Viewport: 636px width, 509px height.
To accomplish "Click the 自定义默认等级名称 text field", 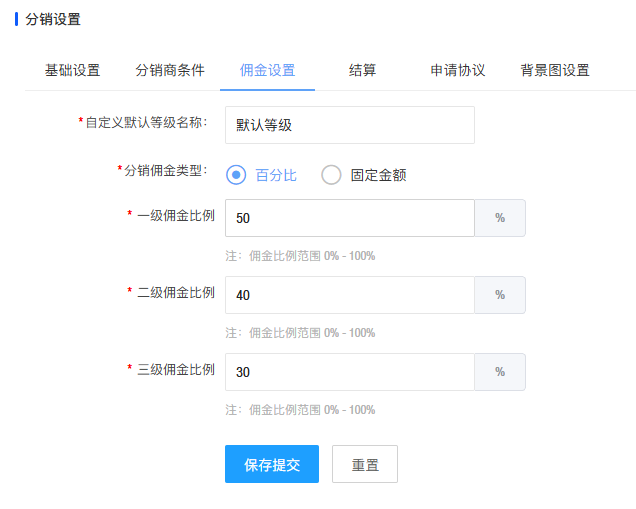I will click(x=350, y=125).
